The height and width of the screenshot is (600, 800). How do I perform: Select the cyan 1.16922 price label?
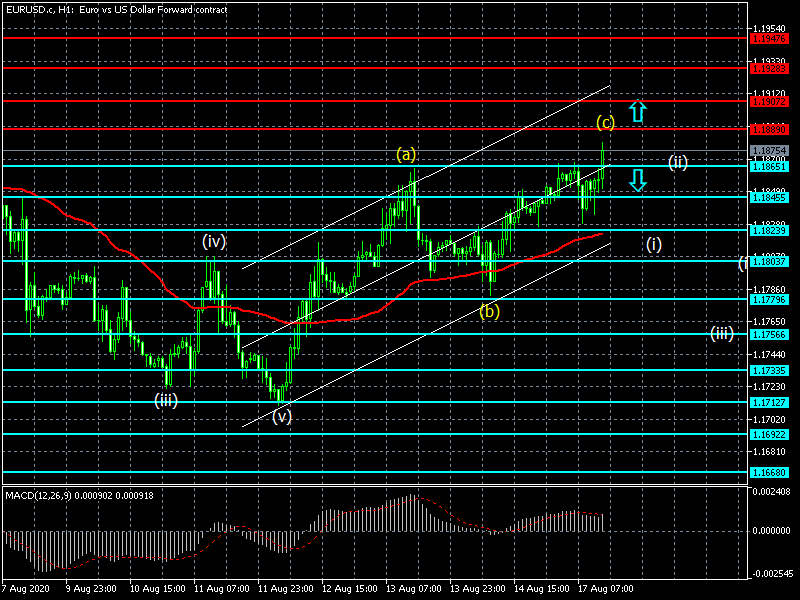click(769, 435)
